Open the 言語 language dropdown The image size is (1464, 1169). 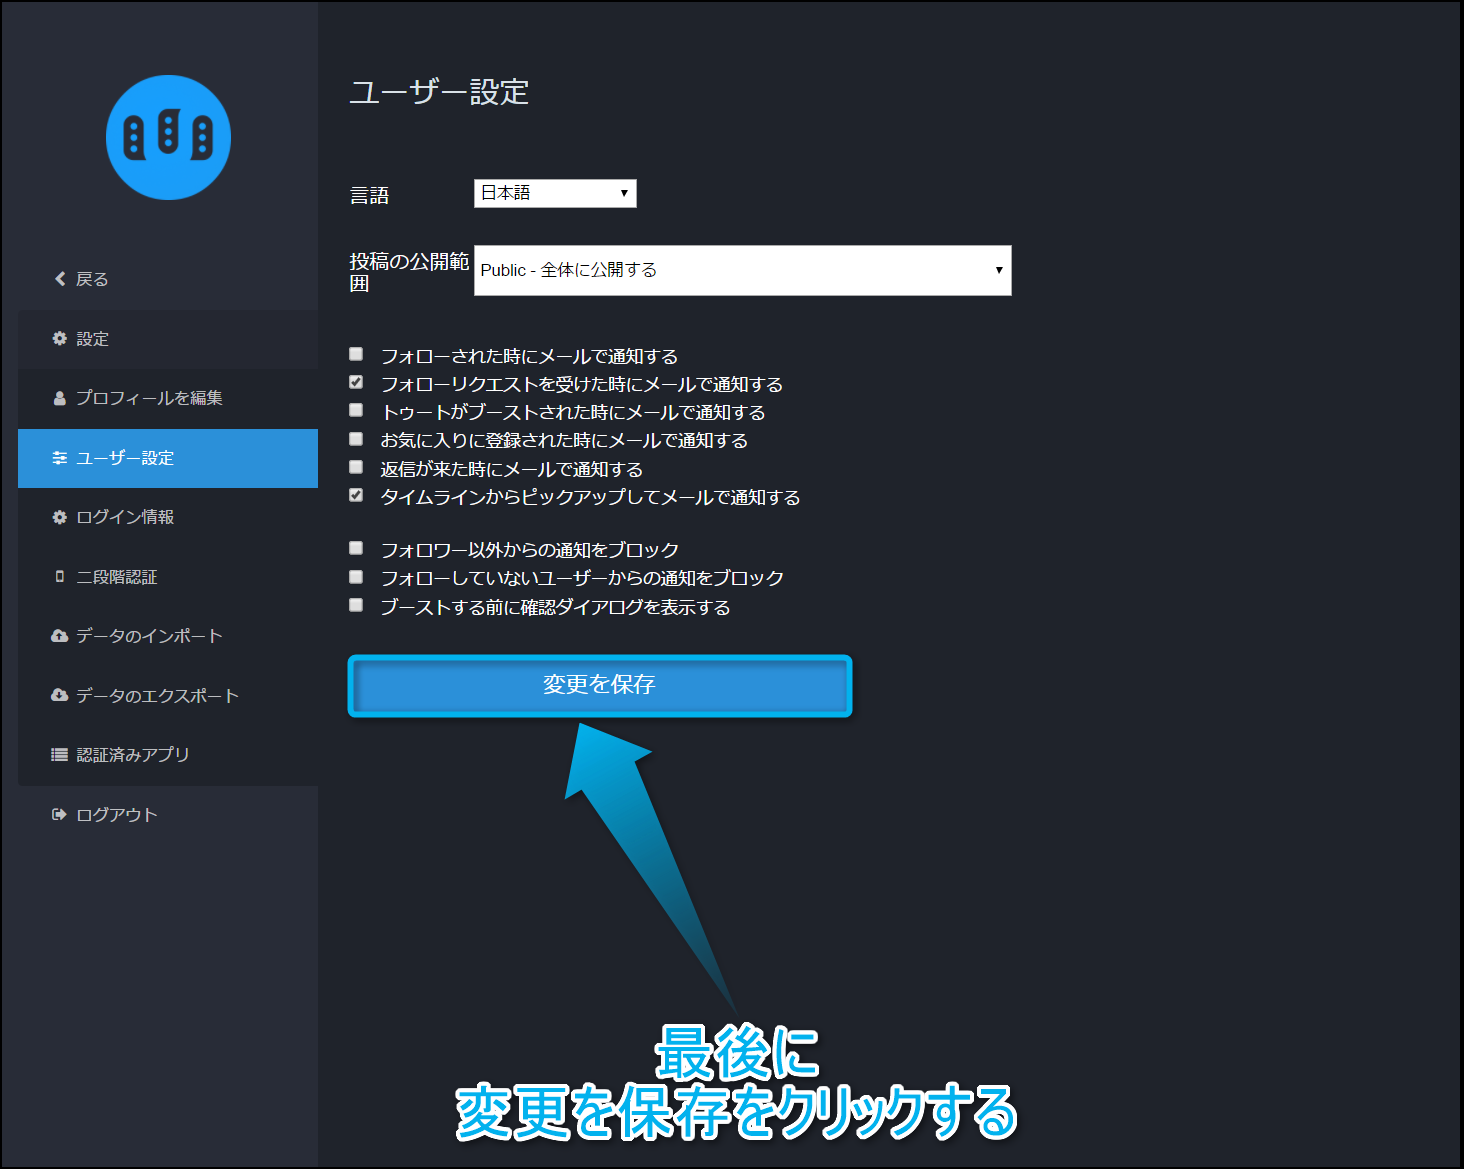coord(555,193)
